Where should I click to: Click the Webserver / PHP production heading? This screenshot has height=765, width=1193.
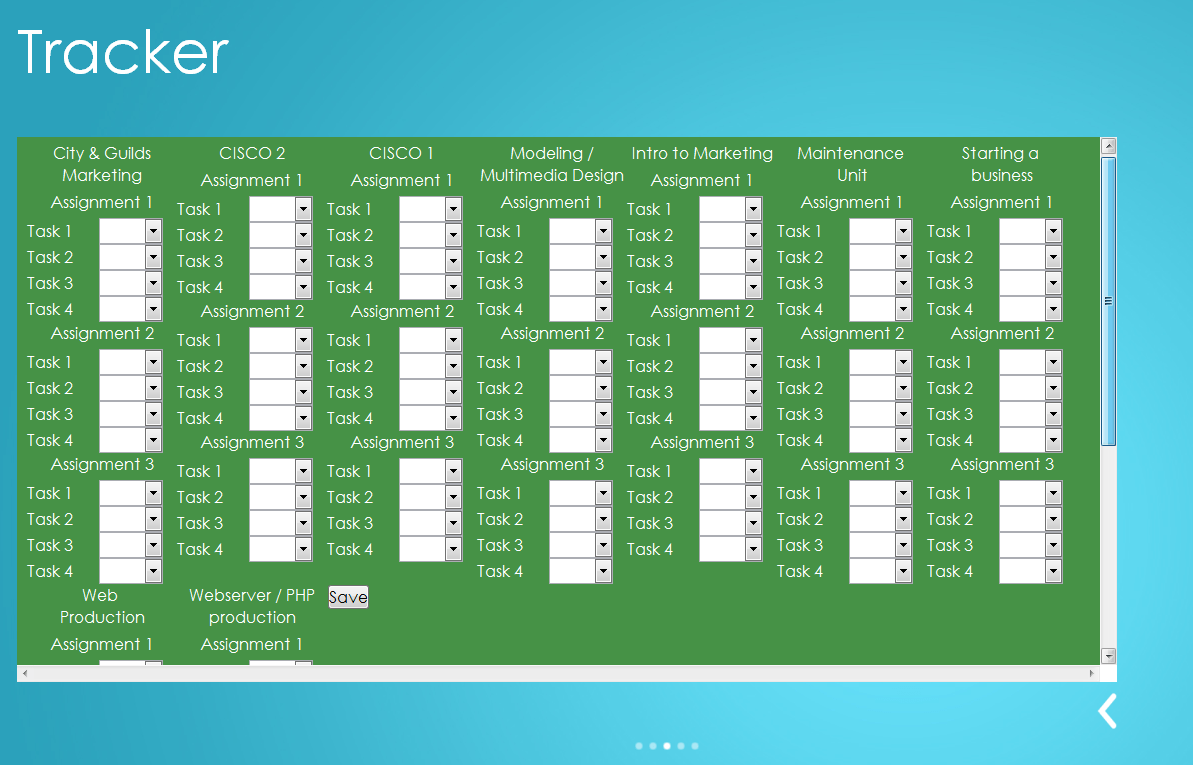click(252, 607)
